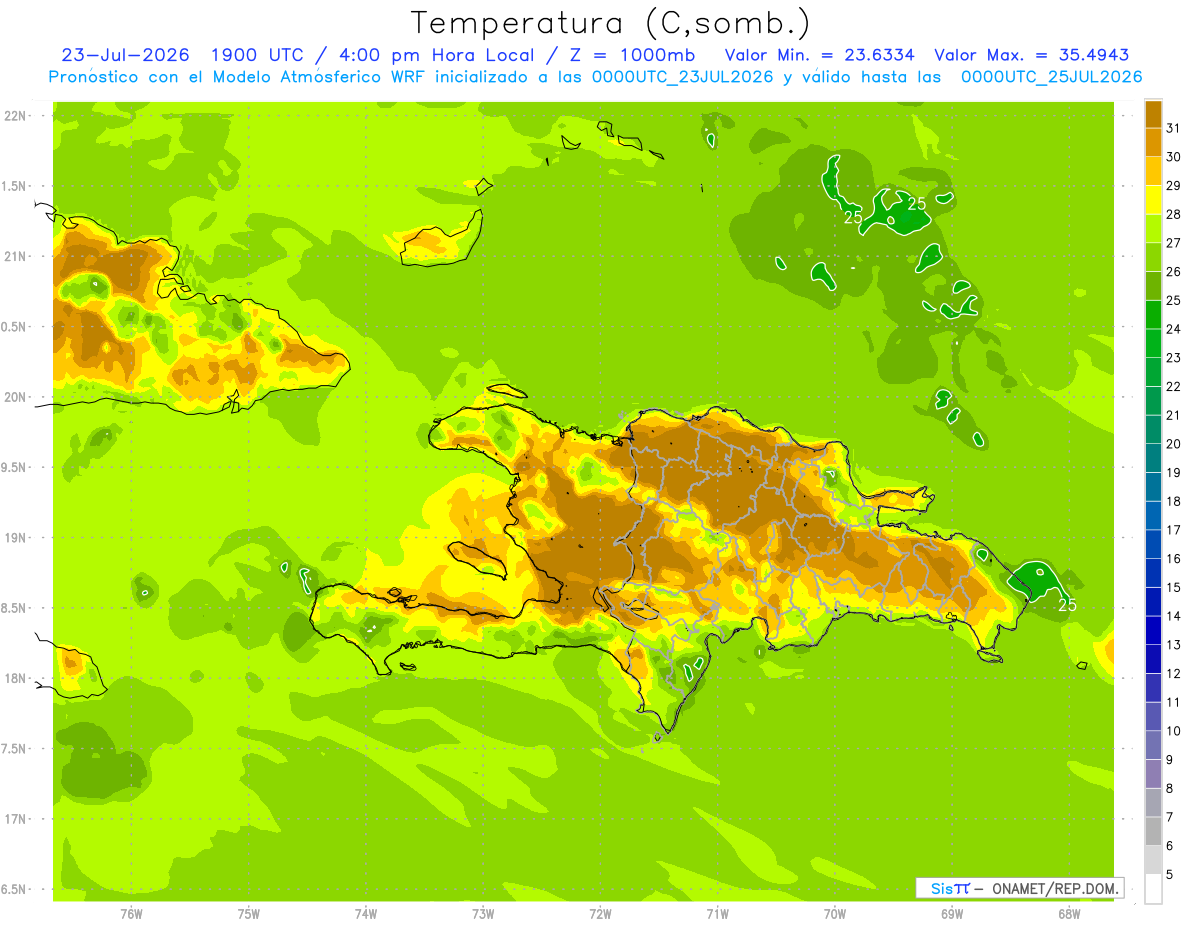The height and width of the screenshot is (927, 1200).
Task: Click the '68W' longitude label
Action: (x=1069, y=914)
